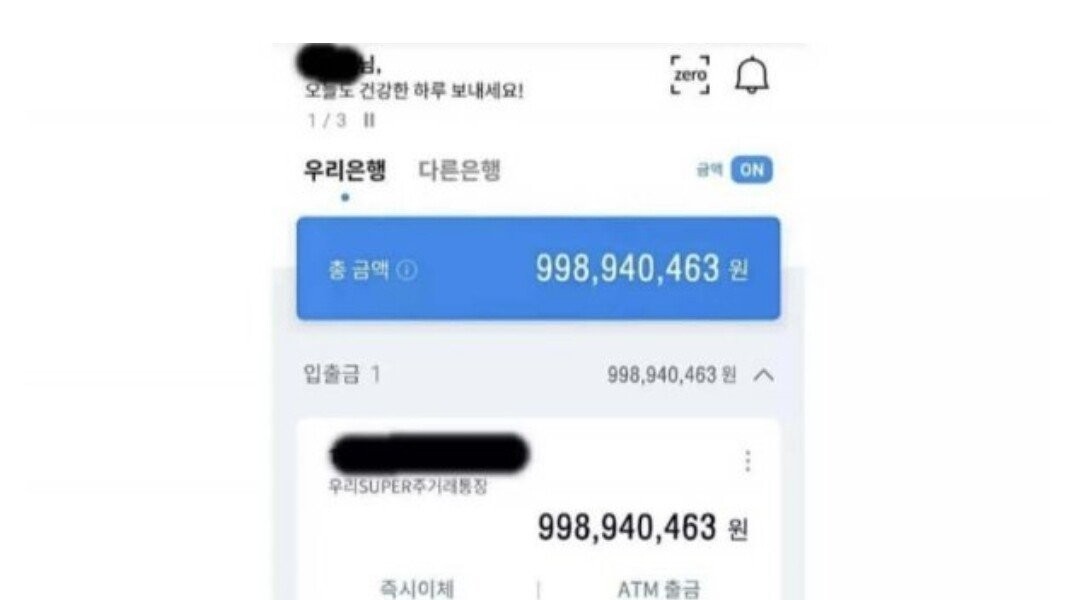Viewport: 1078px width, 600px height.
Task: Tap the blacked-out user name at the top
Action: pyautogui.click(x=331, y=64)
